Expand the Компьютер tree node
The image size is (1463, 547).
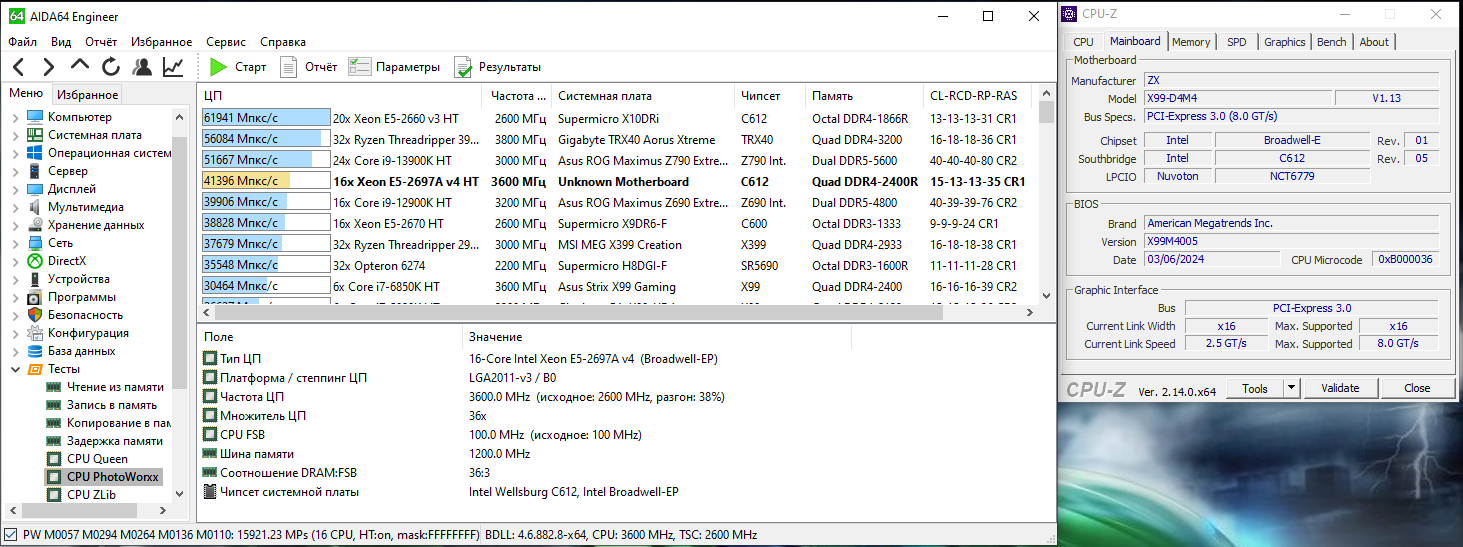(x=15, y=117)
